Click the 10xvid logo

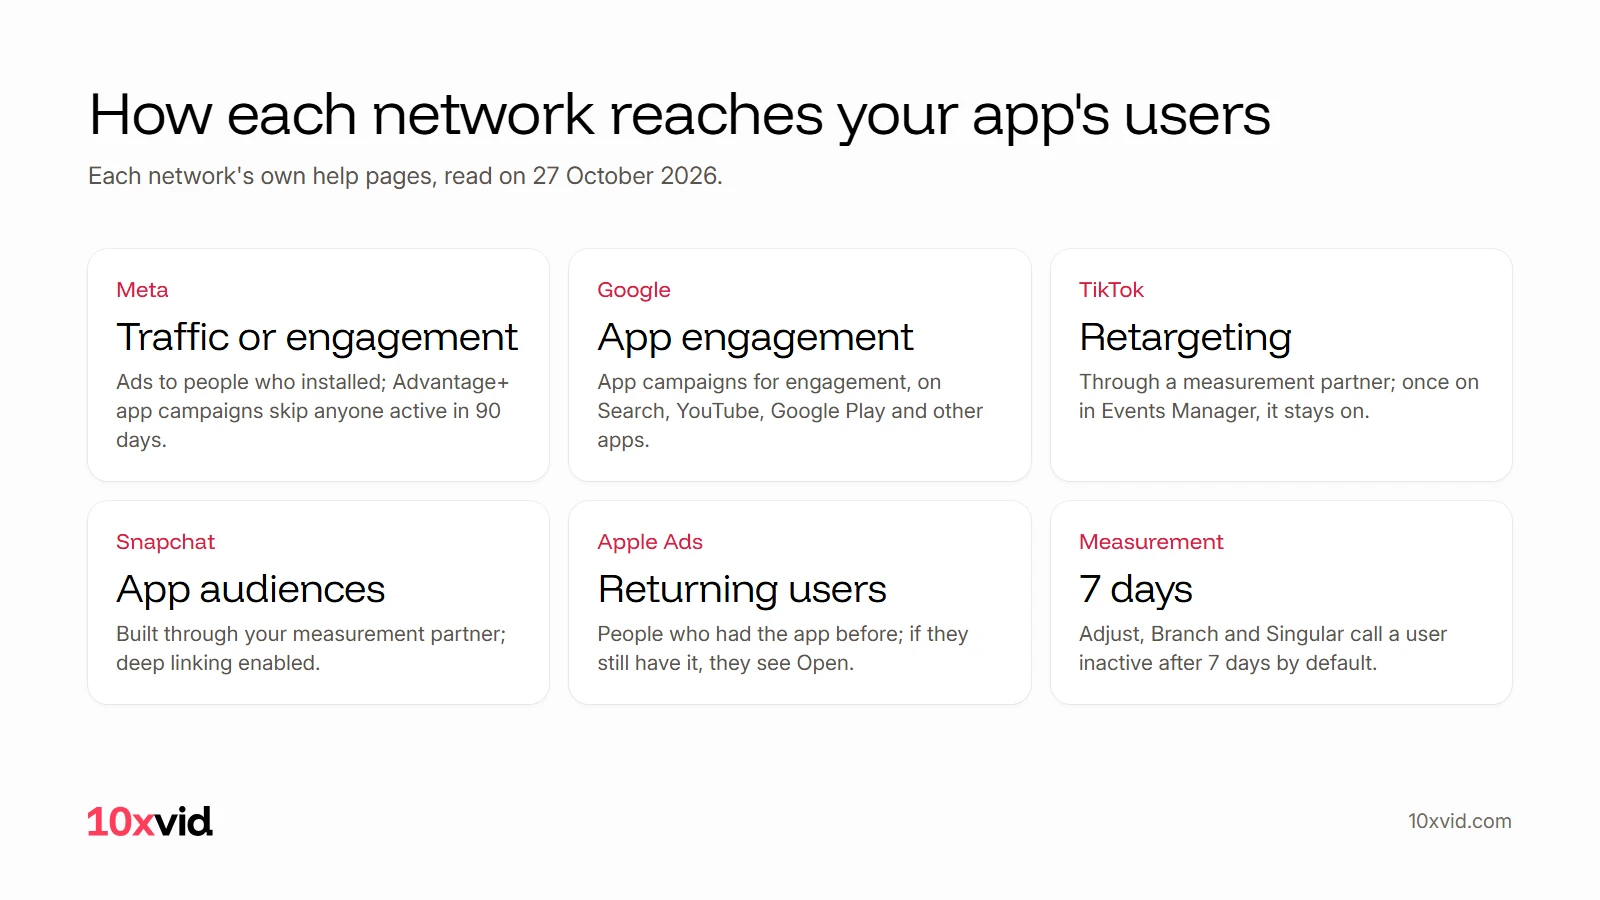pyautogui.click(x=150, y=822)
